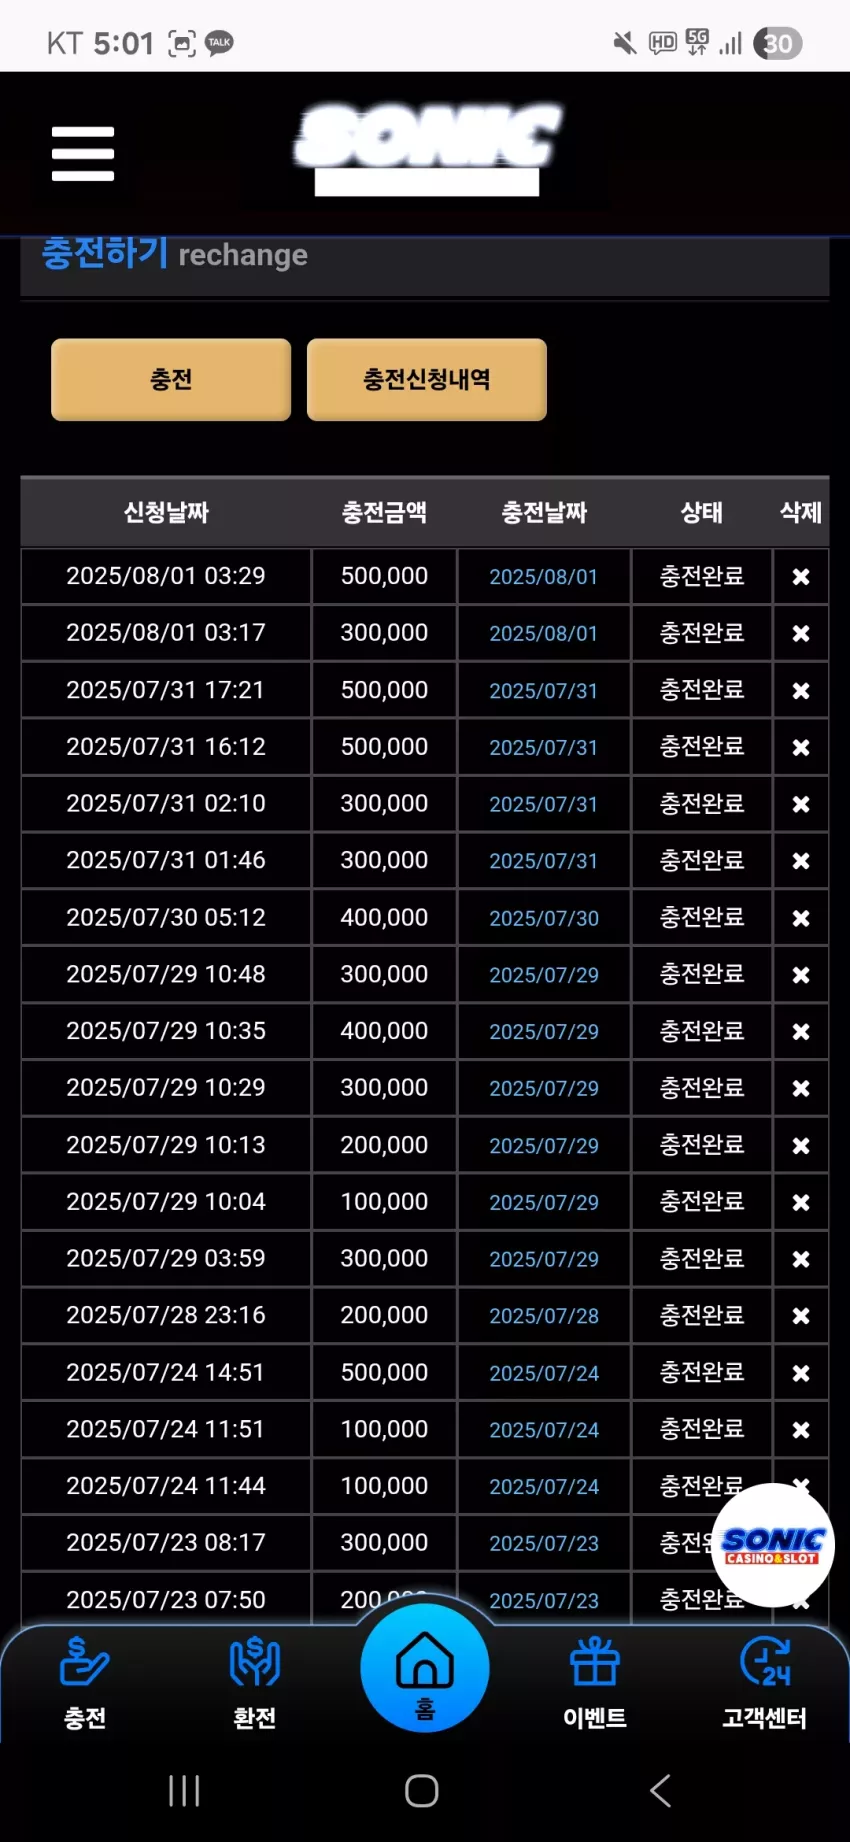The width and height of the screenshot is (850, 1842).
Task: Click the 신청날짜 column header
Action: coord(166,512)
